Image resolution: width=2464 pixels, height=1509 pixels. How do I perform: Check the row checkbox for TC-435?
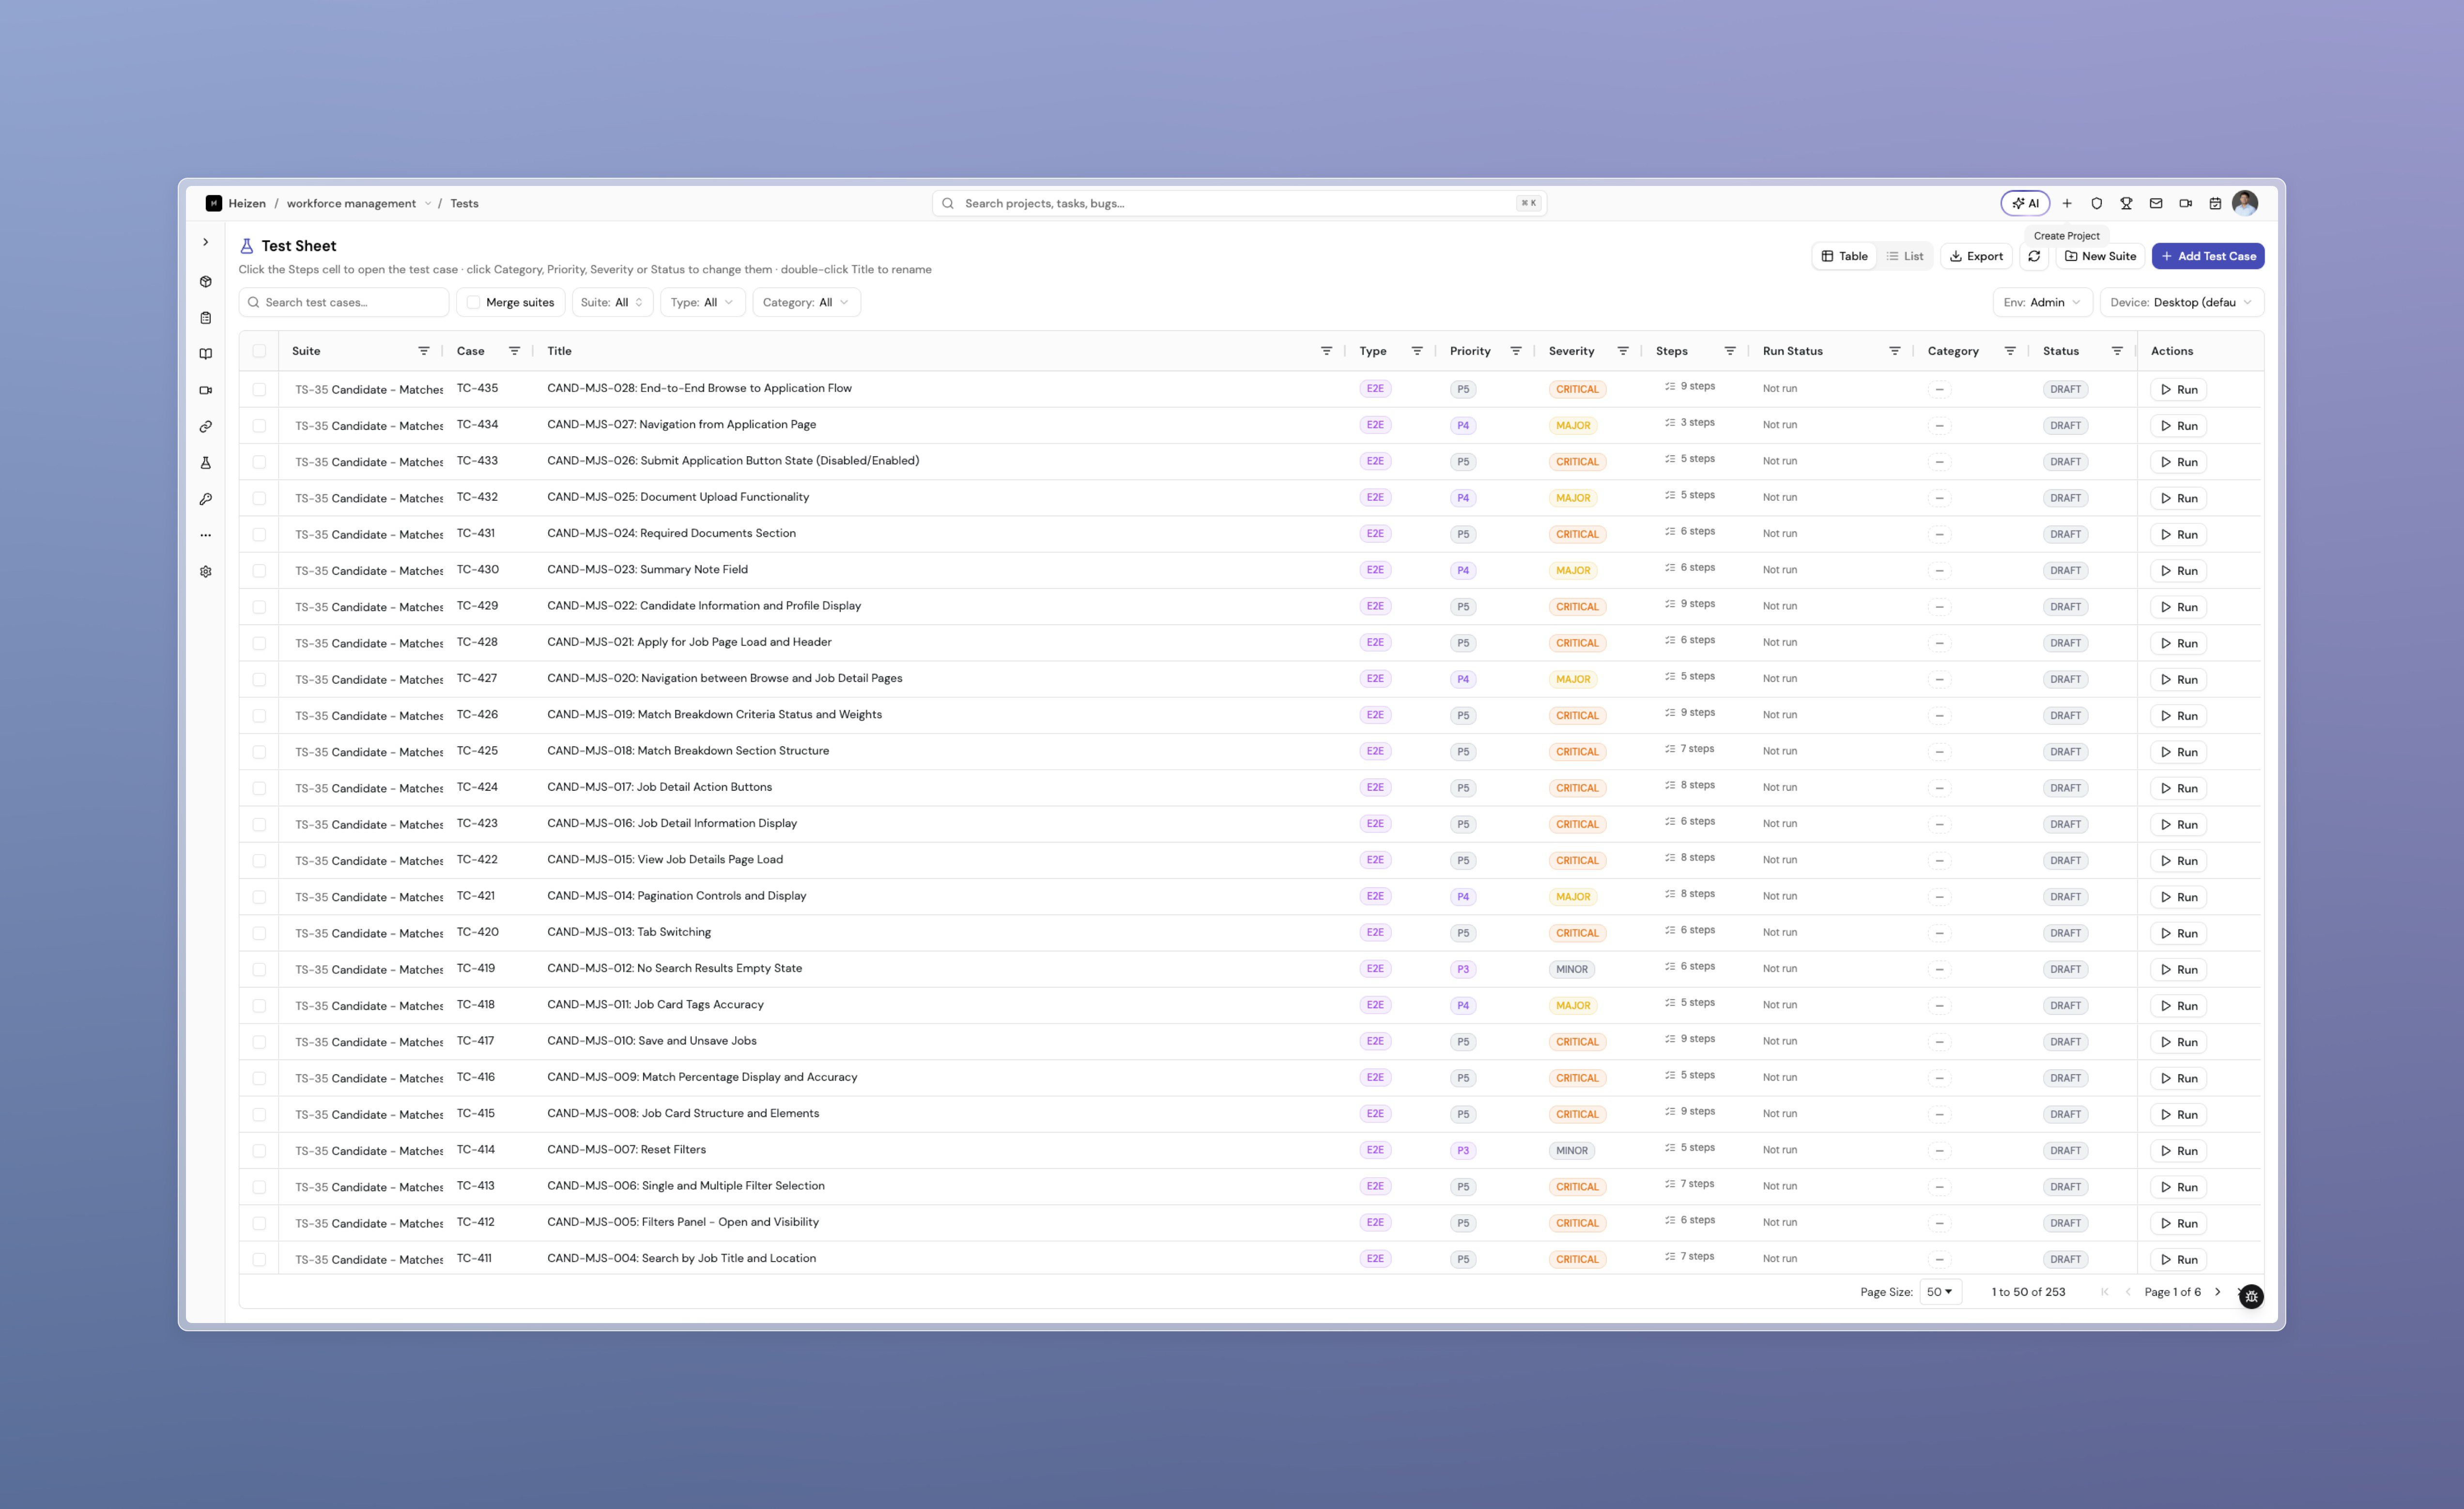pos(259,389)
